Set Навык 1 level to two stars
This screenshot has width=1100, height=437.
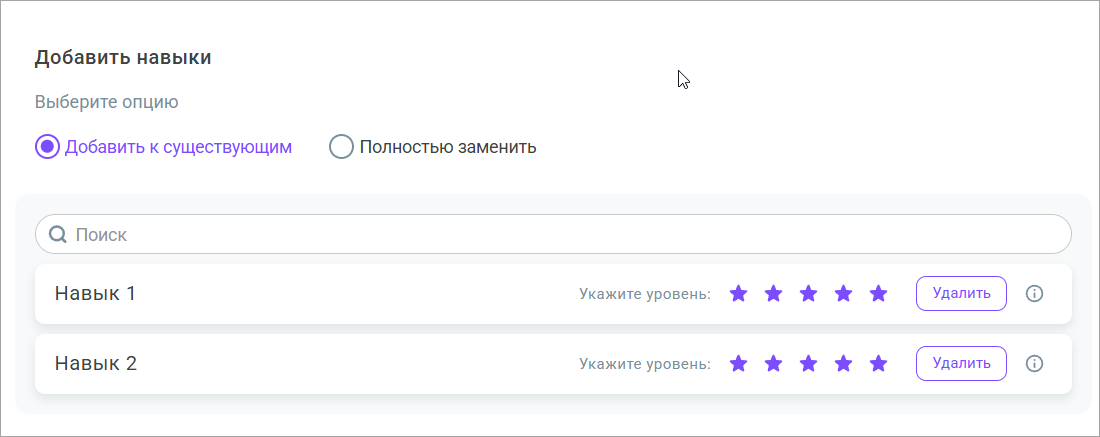pyautogui.click(x=773, y=294)
